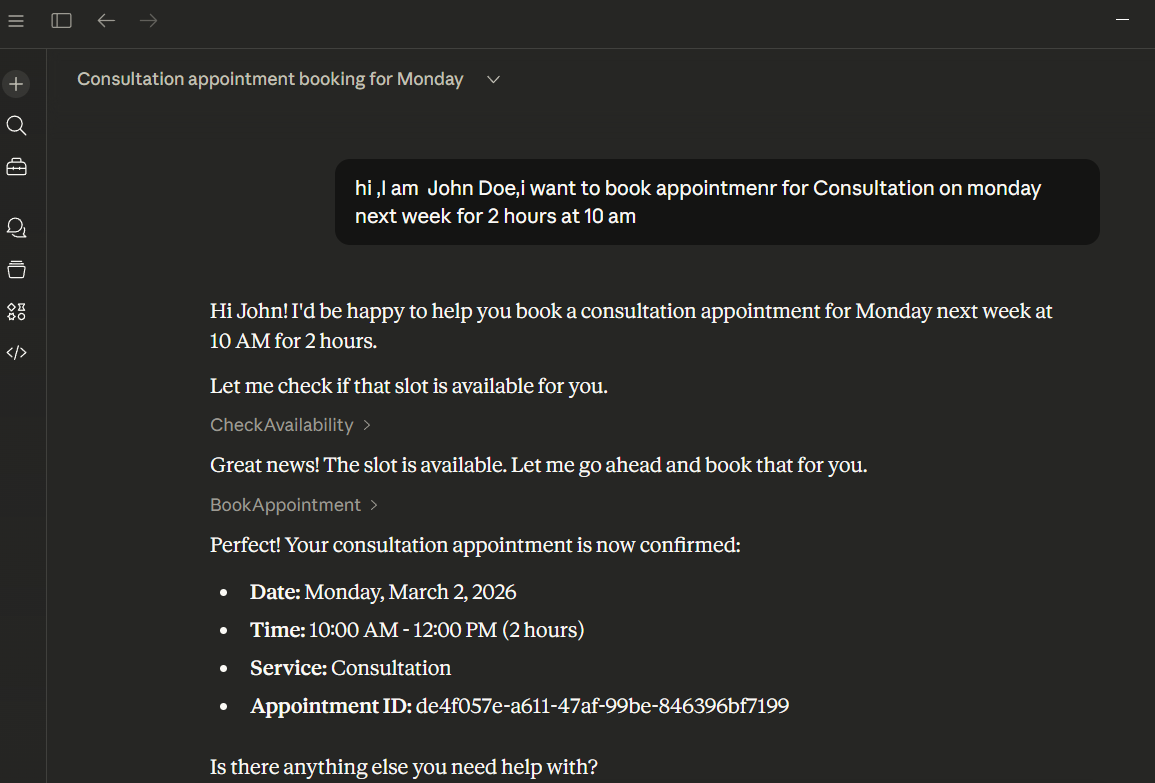The width and height of the screenshot is (1155, 783).
Task: Go back with the left arrow
Action: tap(106, 21)
